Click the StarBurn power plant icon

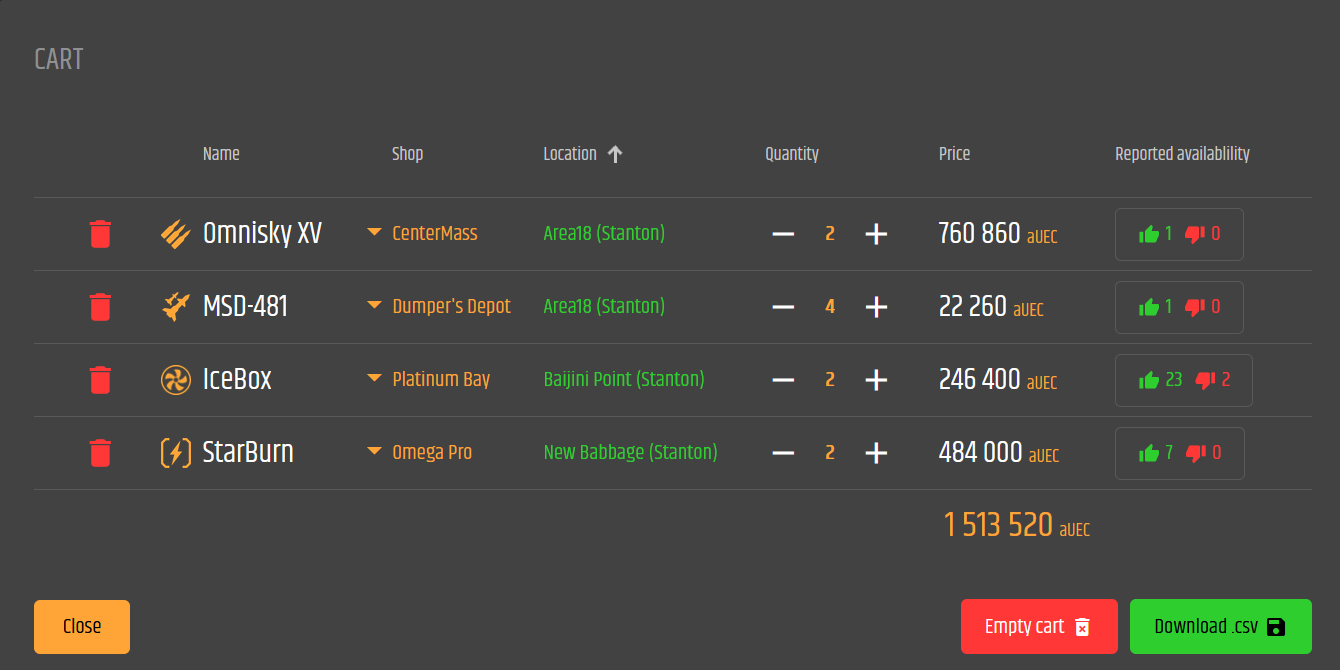(175, 453)
